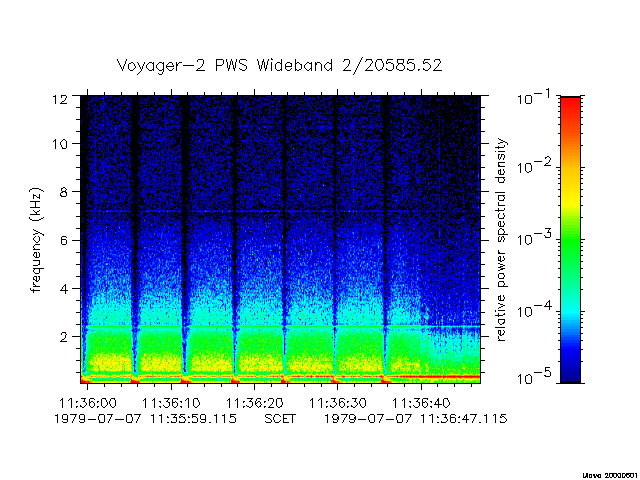Screen dimensions: 640x480
Task: Click the '12' frequency tick label
Action: tap(60, 99)
